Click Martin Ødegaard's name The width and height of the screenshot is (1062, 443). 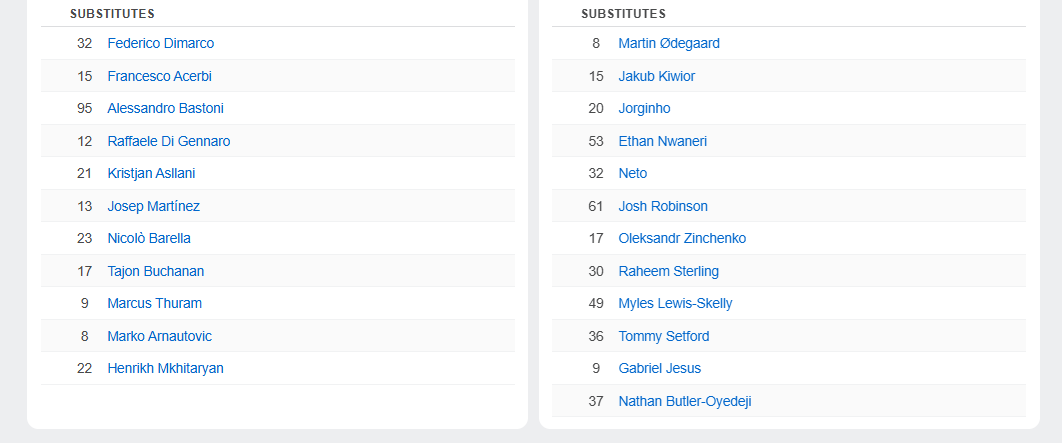coord(669,43)
